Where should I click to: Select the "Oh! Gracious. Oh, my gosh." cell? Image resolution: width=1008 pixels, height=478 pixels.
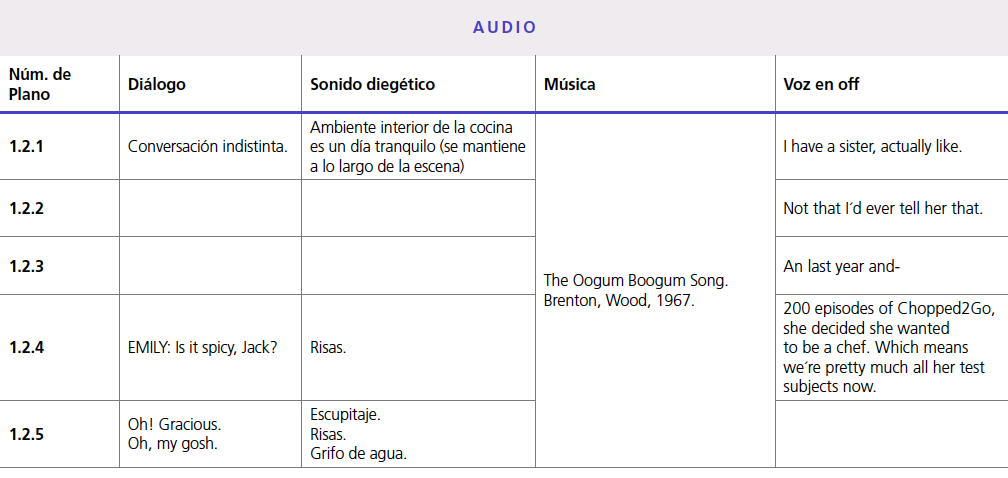[175, 434]
